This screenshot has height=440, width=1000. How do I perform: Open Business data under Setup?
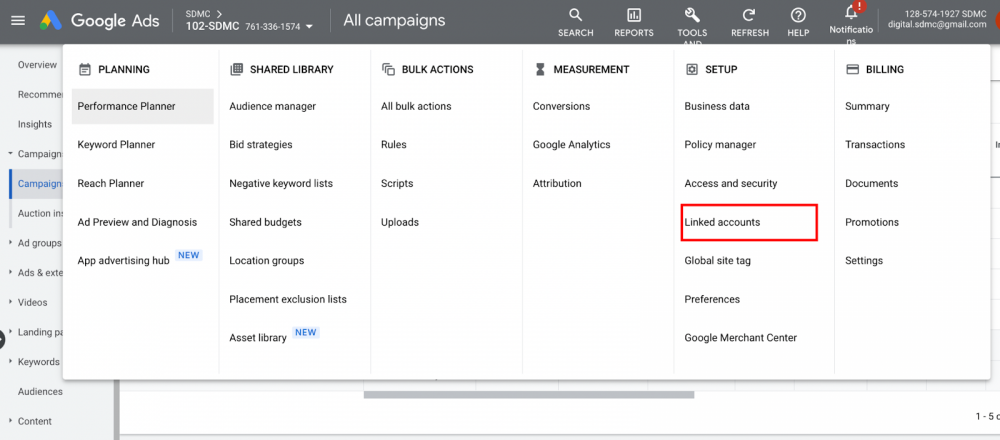(x=717, y=106)
